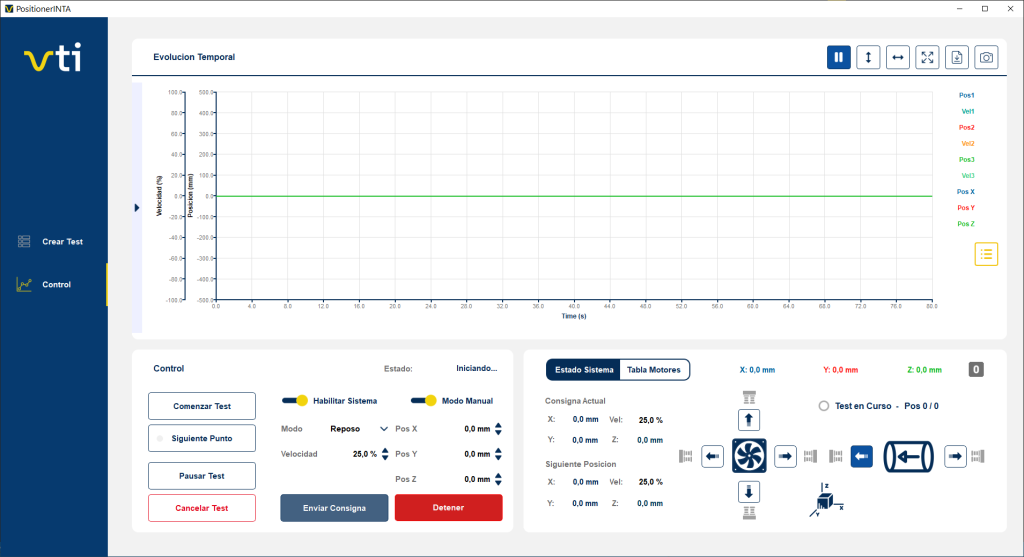Take a chart snapshot with camera icon

tap(987, 58)
